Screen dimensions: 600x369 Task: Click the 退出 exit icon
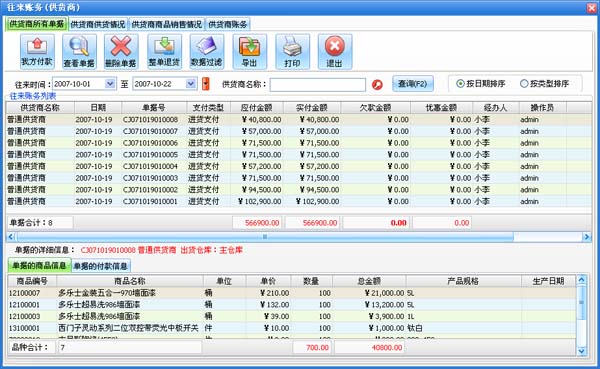point(335,52)
